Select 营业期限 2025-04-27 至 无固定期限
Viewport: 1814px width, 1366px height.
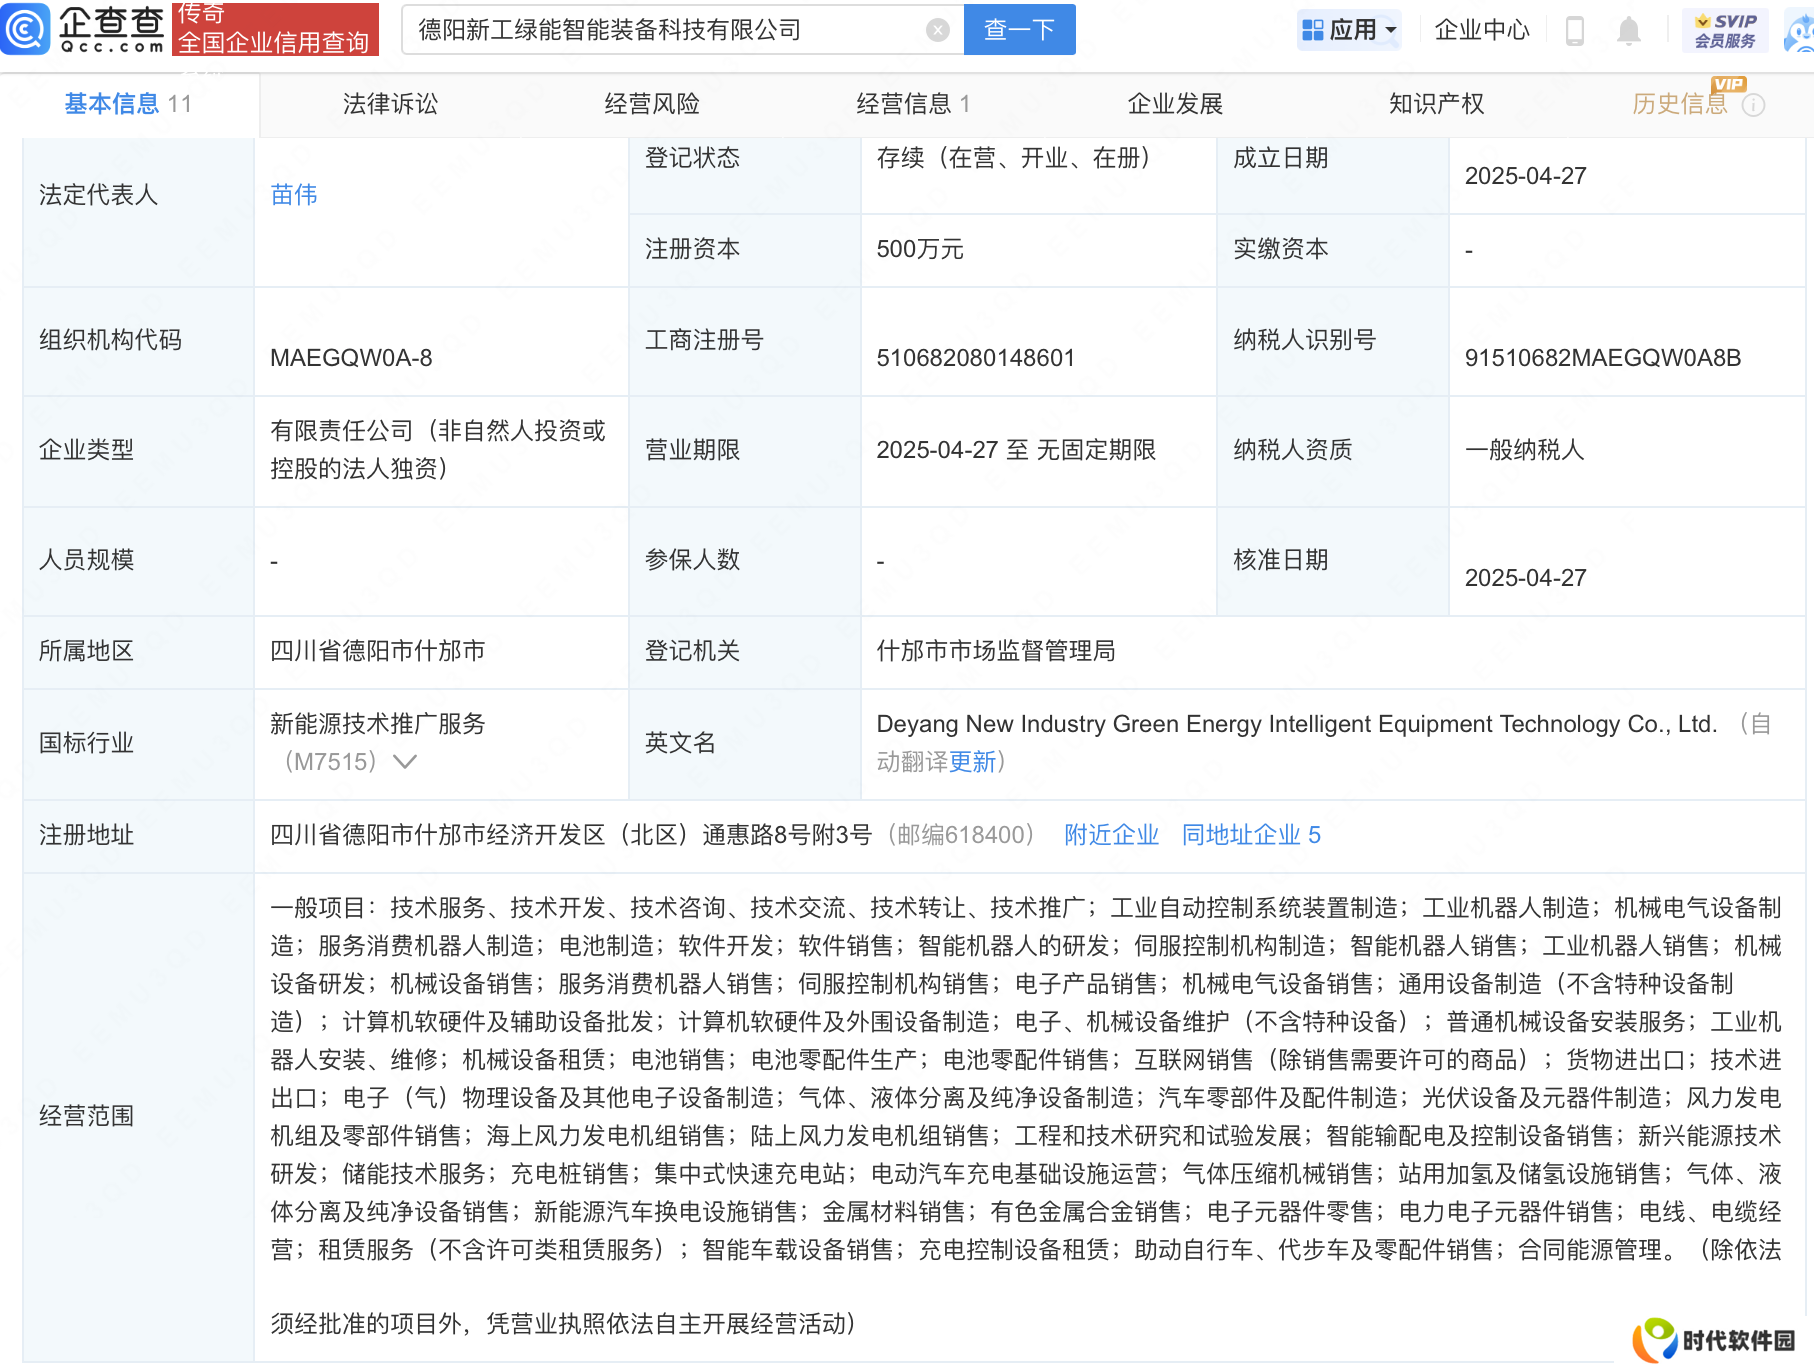pyautogui.click(x=1016, y=450)
